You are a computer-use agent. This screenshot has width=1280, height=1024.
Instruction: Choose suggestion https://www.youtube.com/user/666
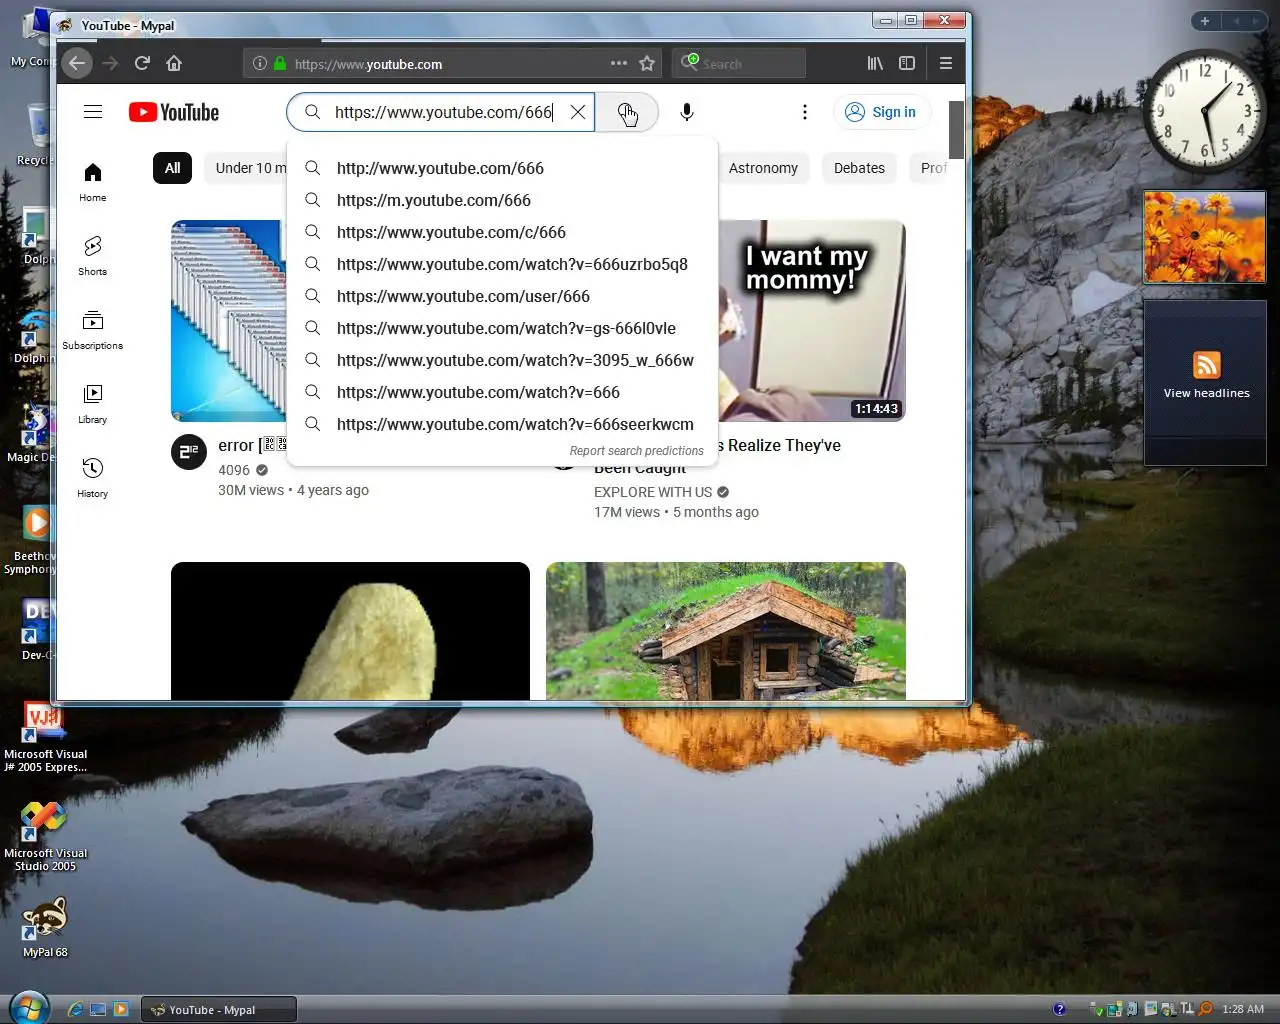click(502, 296)
